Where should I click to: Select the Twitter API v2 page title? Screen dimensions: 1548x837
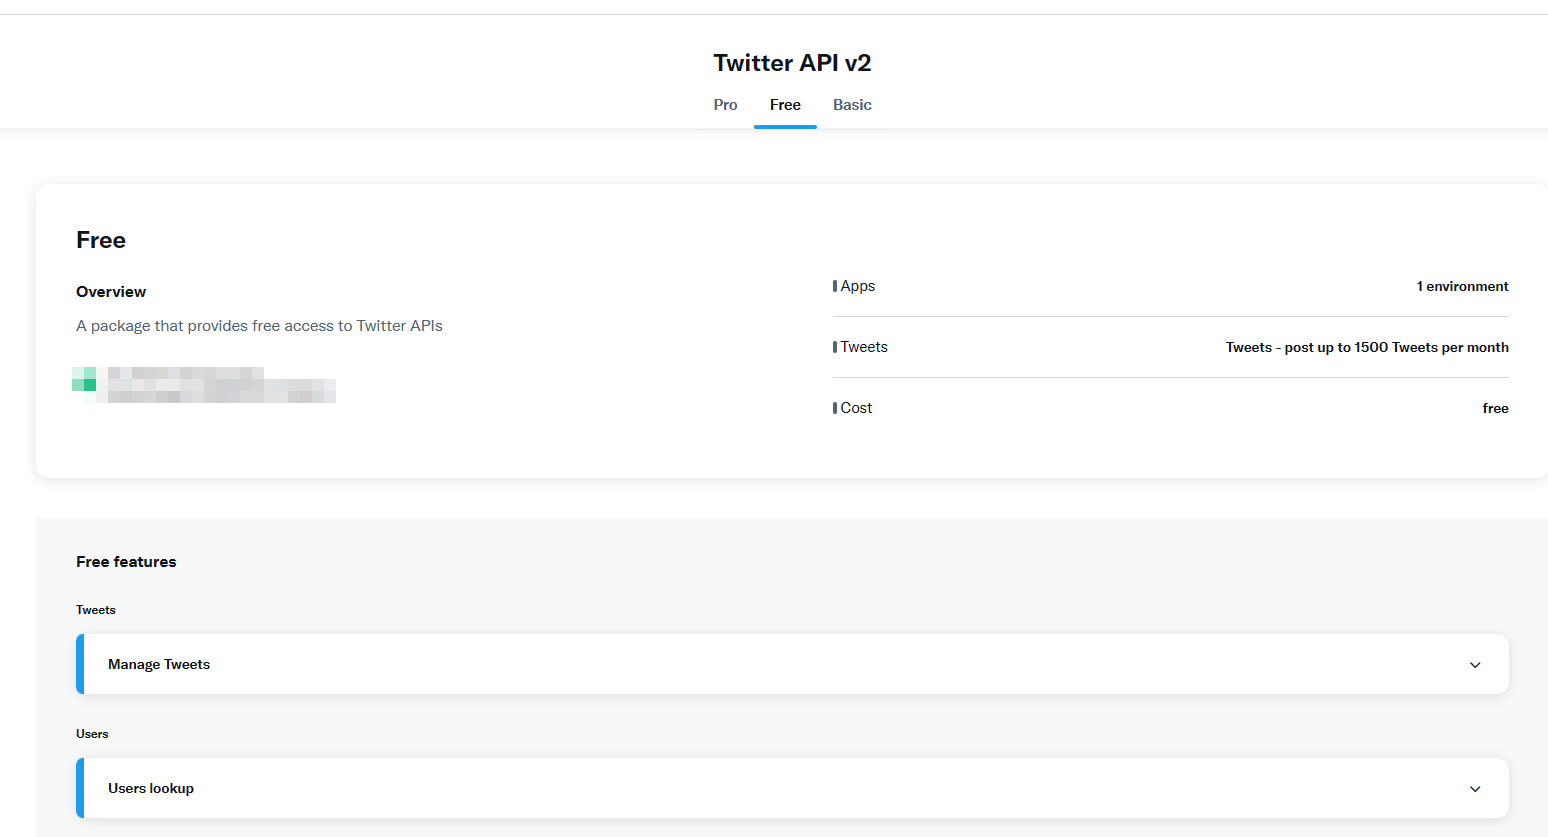[791, 62]
